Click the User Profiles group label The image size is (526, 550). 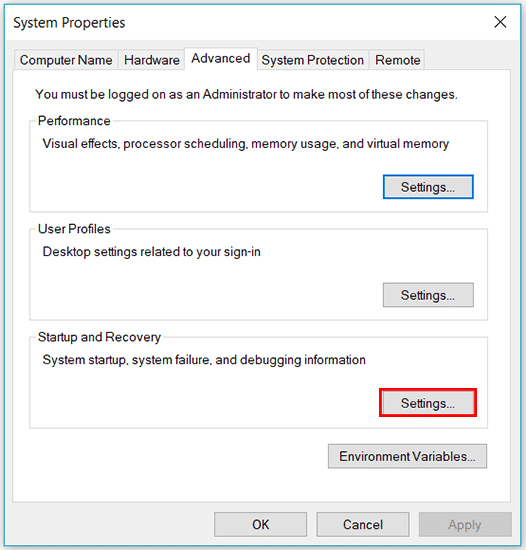(x=74, y=229)
